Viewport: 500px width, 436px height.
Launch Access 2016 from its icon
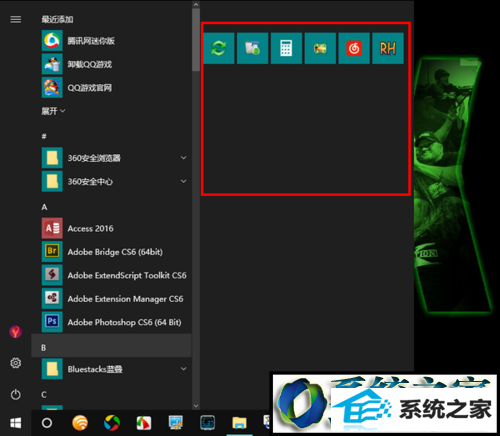52,228
